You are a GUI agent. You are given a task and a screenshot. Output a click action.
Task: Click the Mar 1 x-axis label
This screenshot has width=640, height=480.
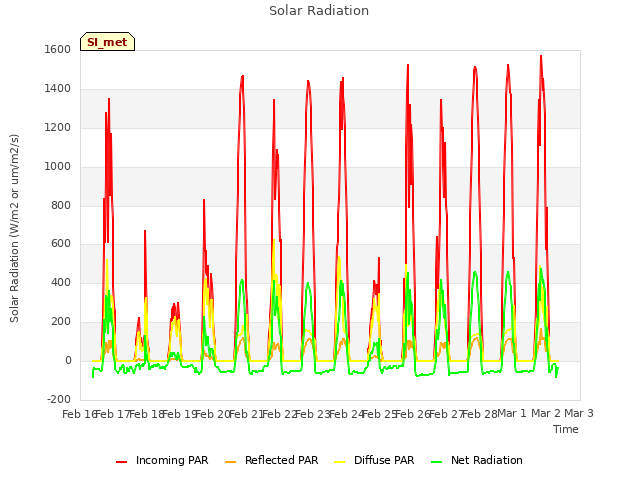512,414
